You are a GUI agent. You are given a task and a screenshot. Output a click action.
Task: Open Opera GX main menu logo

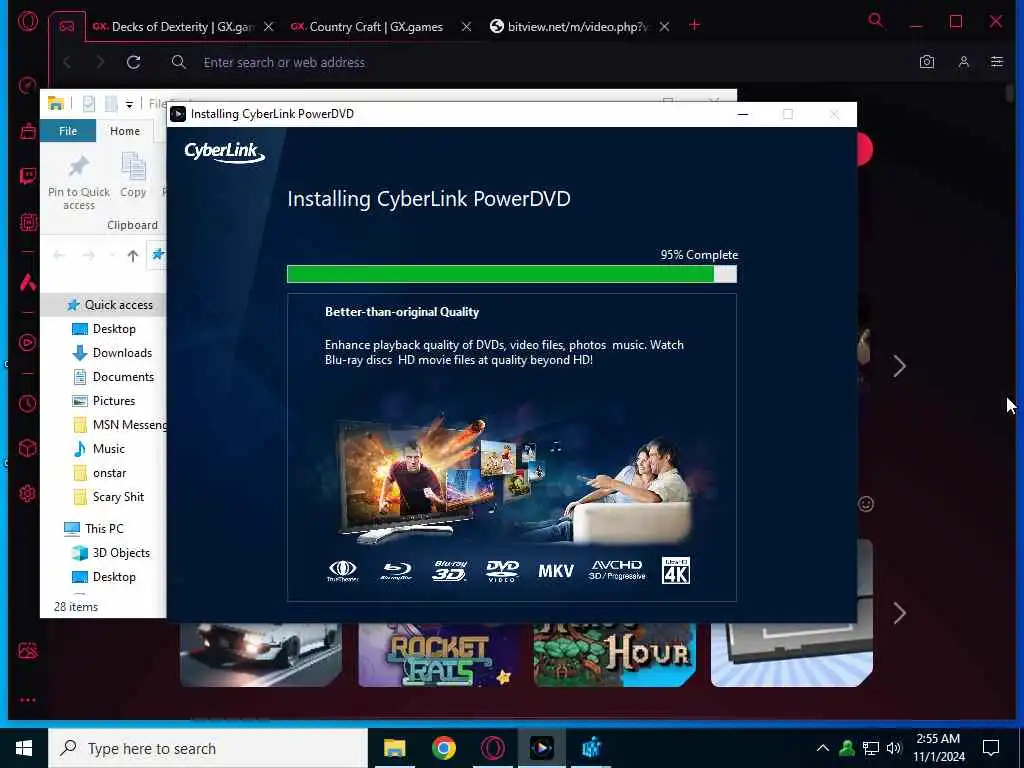(27, 22)
